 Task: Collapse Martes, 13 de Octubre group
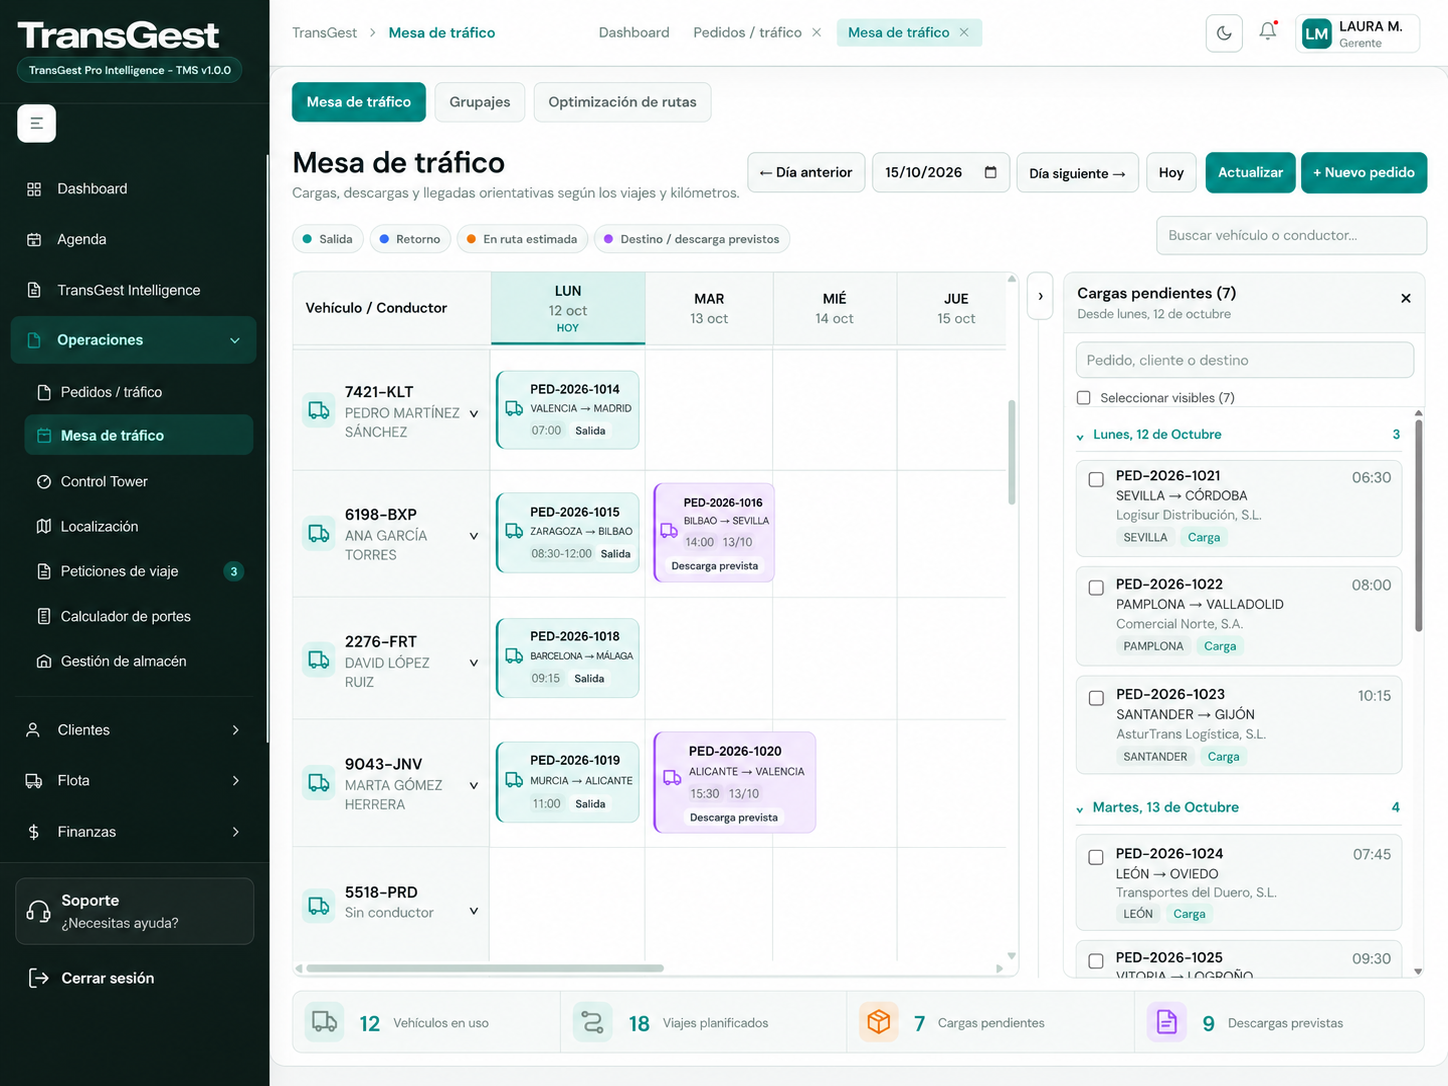tap(1080, 809)
